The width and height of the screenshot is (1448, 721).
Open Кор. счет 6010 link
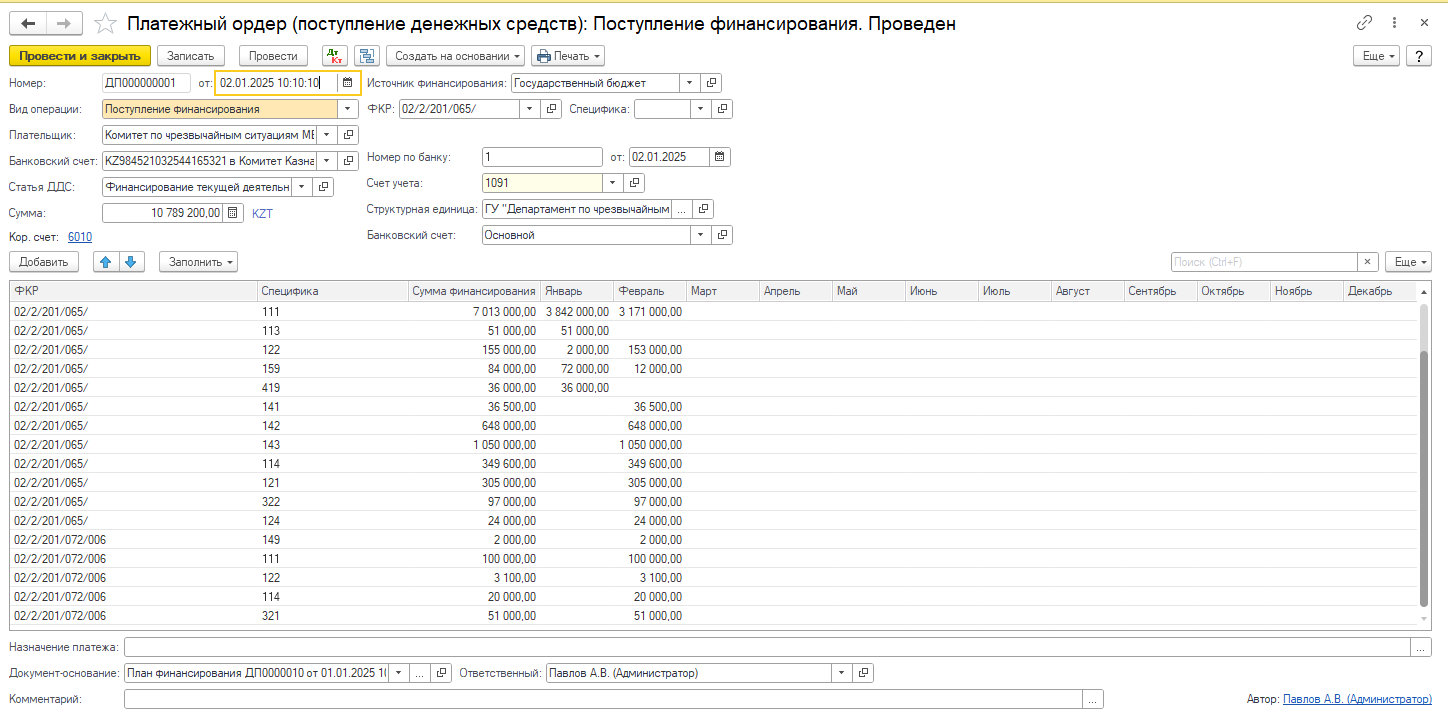[x=80, y=237]
